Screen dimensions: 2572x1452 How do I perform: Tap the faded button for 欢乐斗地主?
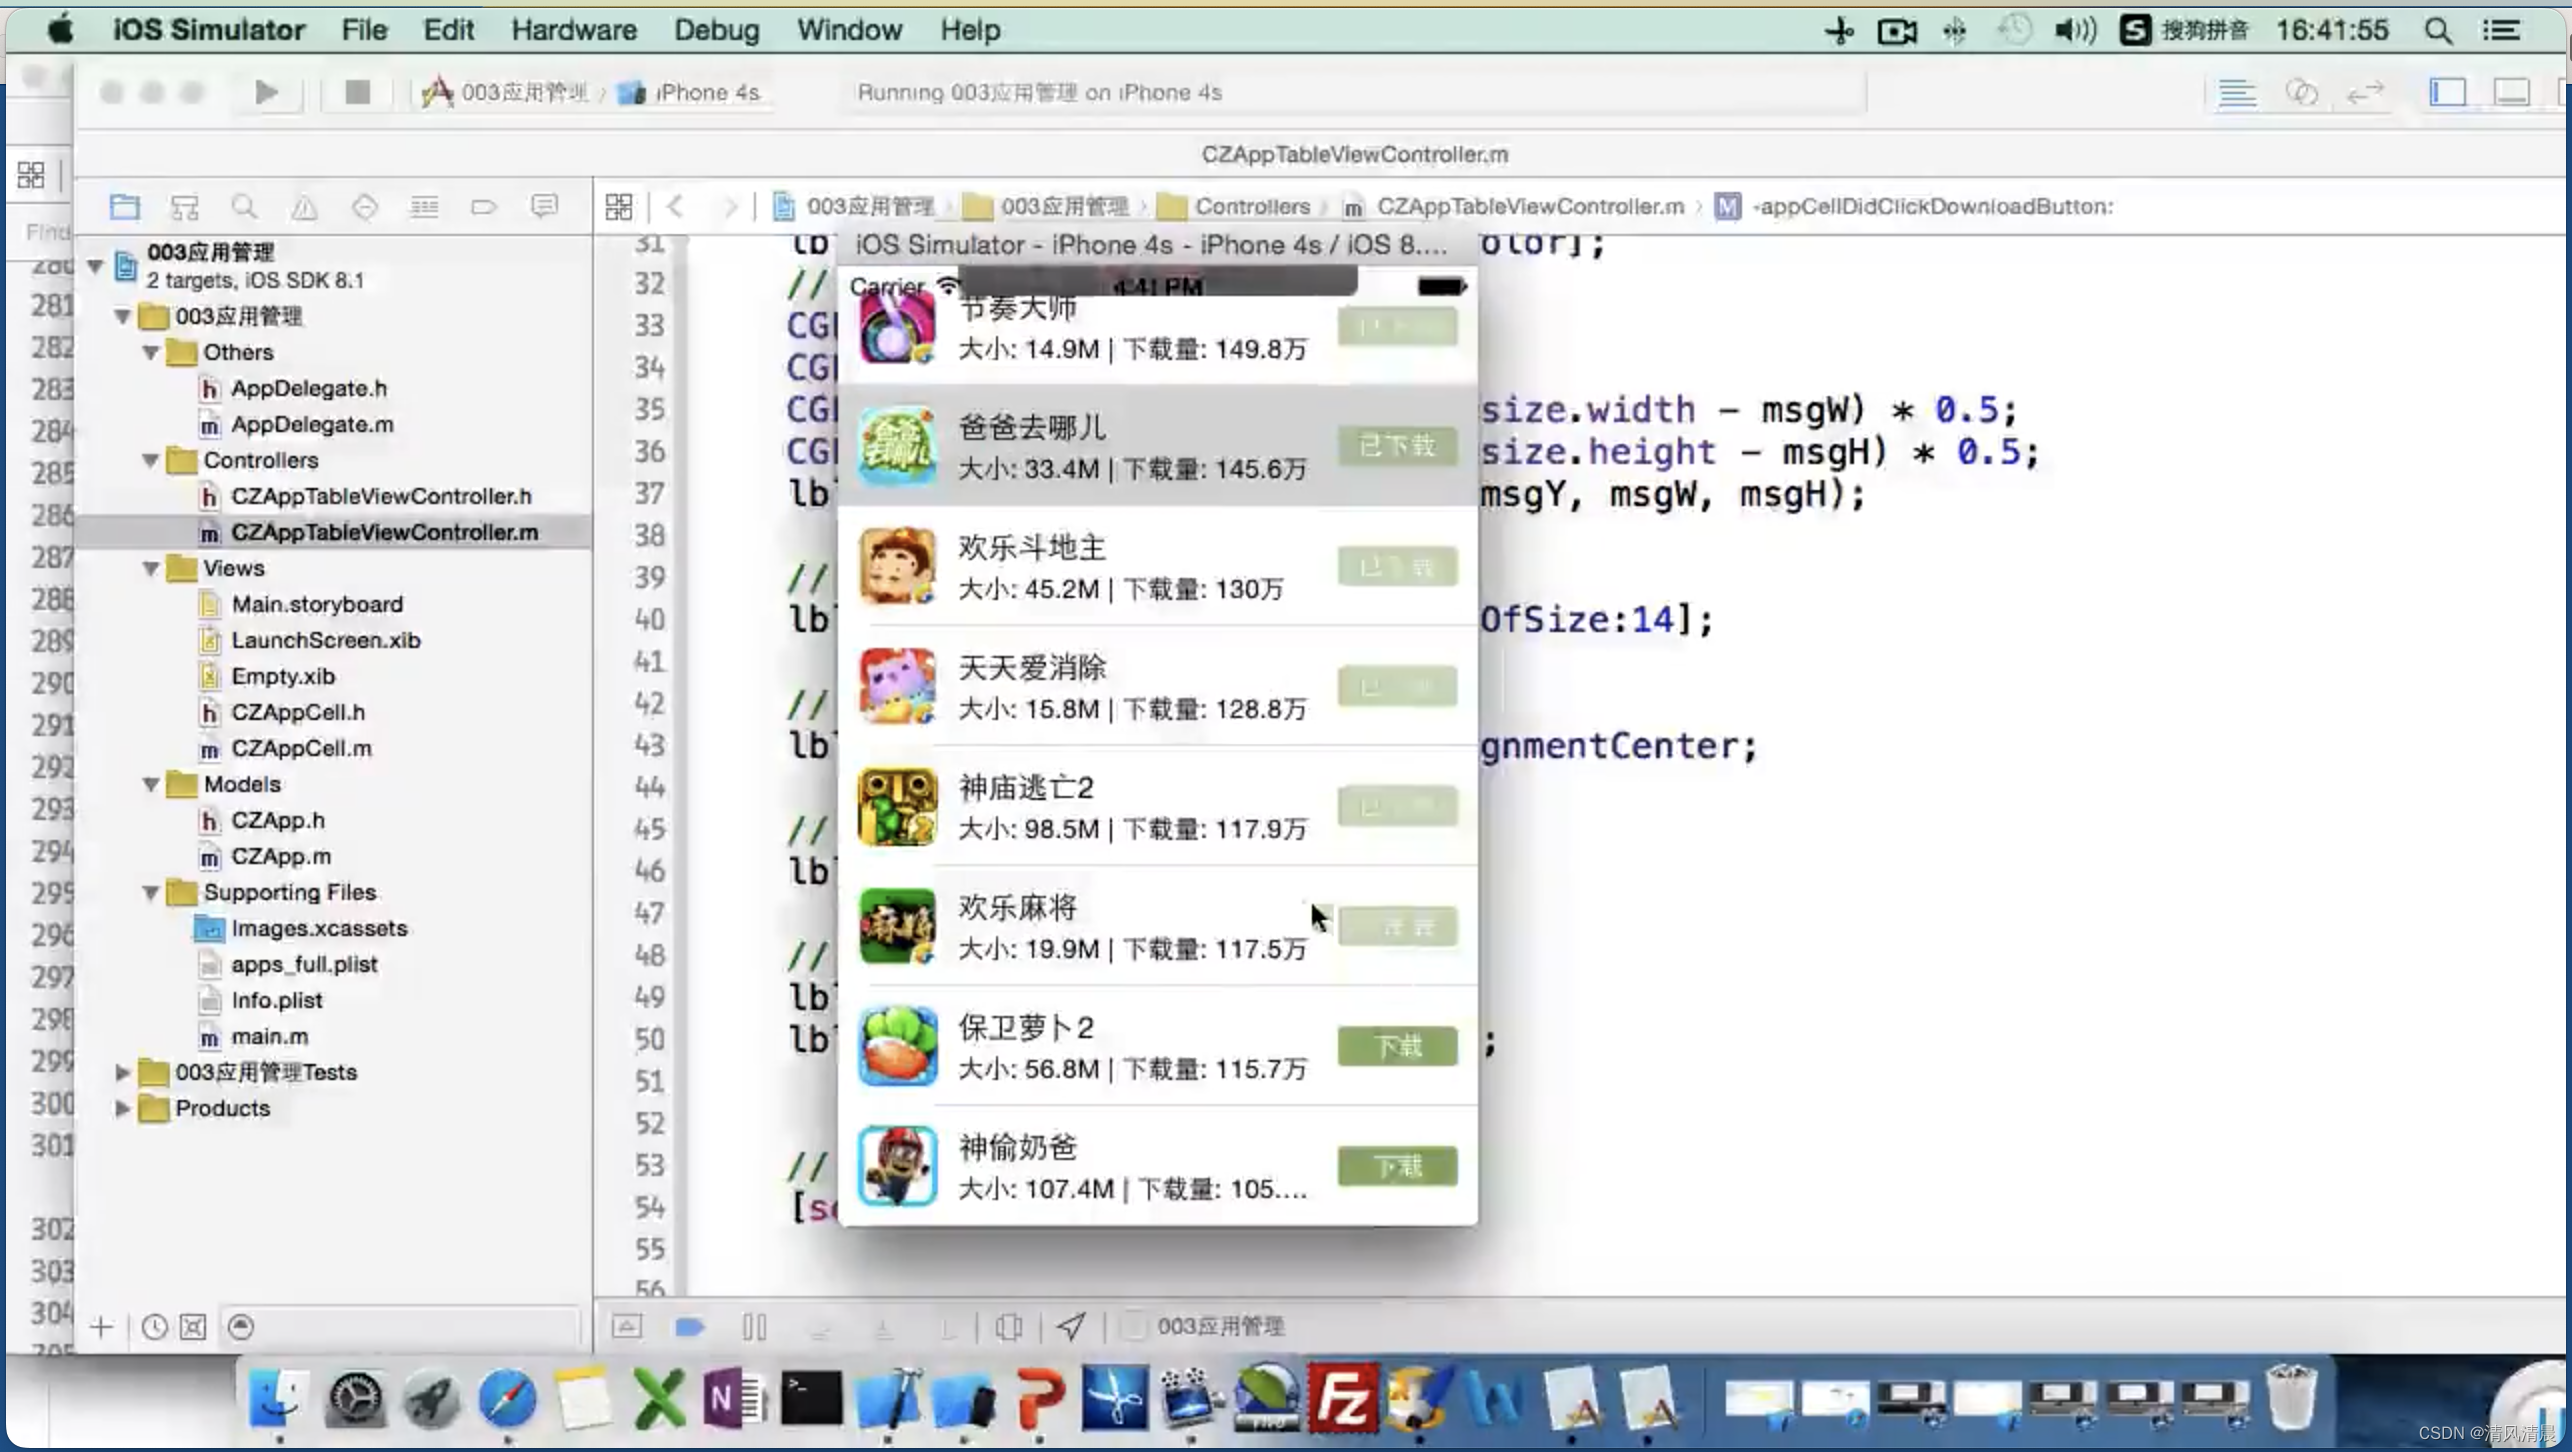[x=1397, y=567]
